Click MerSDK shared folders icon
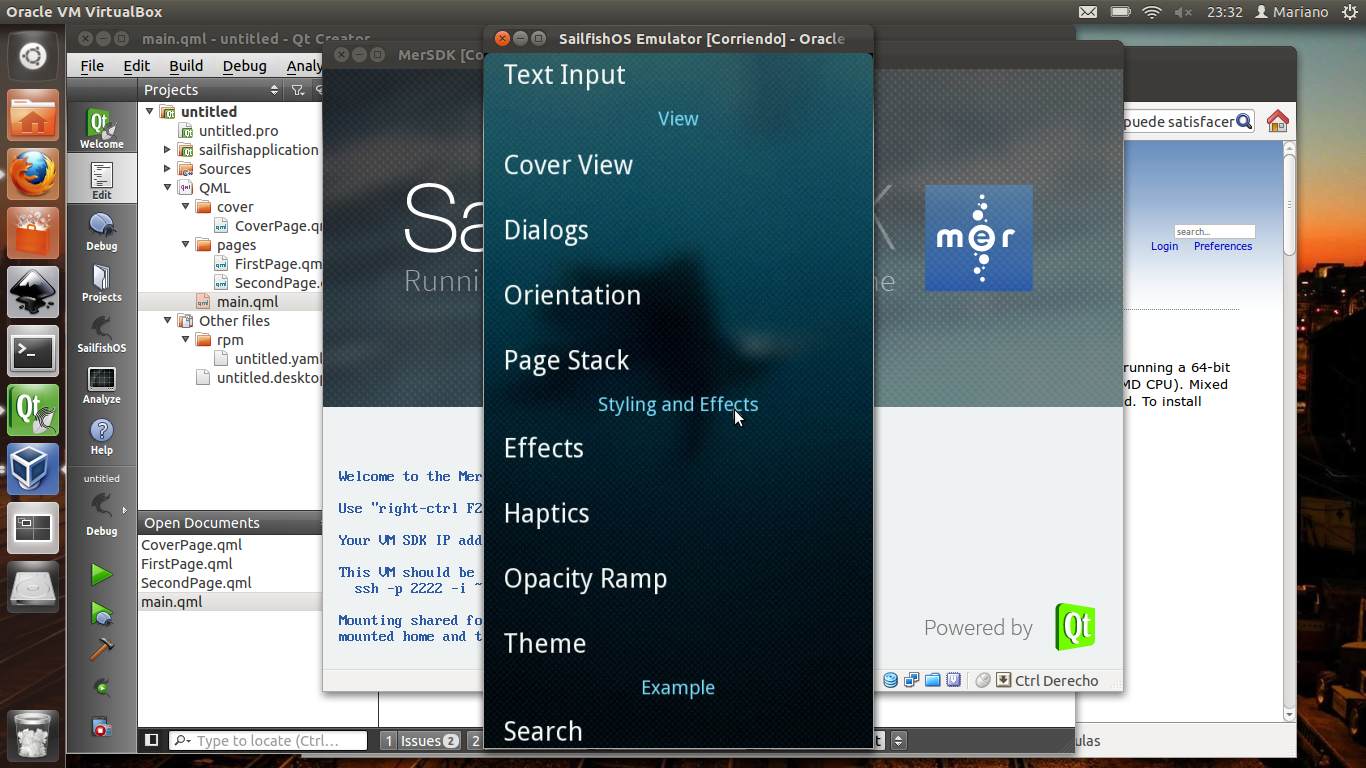1366x768 pixels. [x=932, y=680]
